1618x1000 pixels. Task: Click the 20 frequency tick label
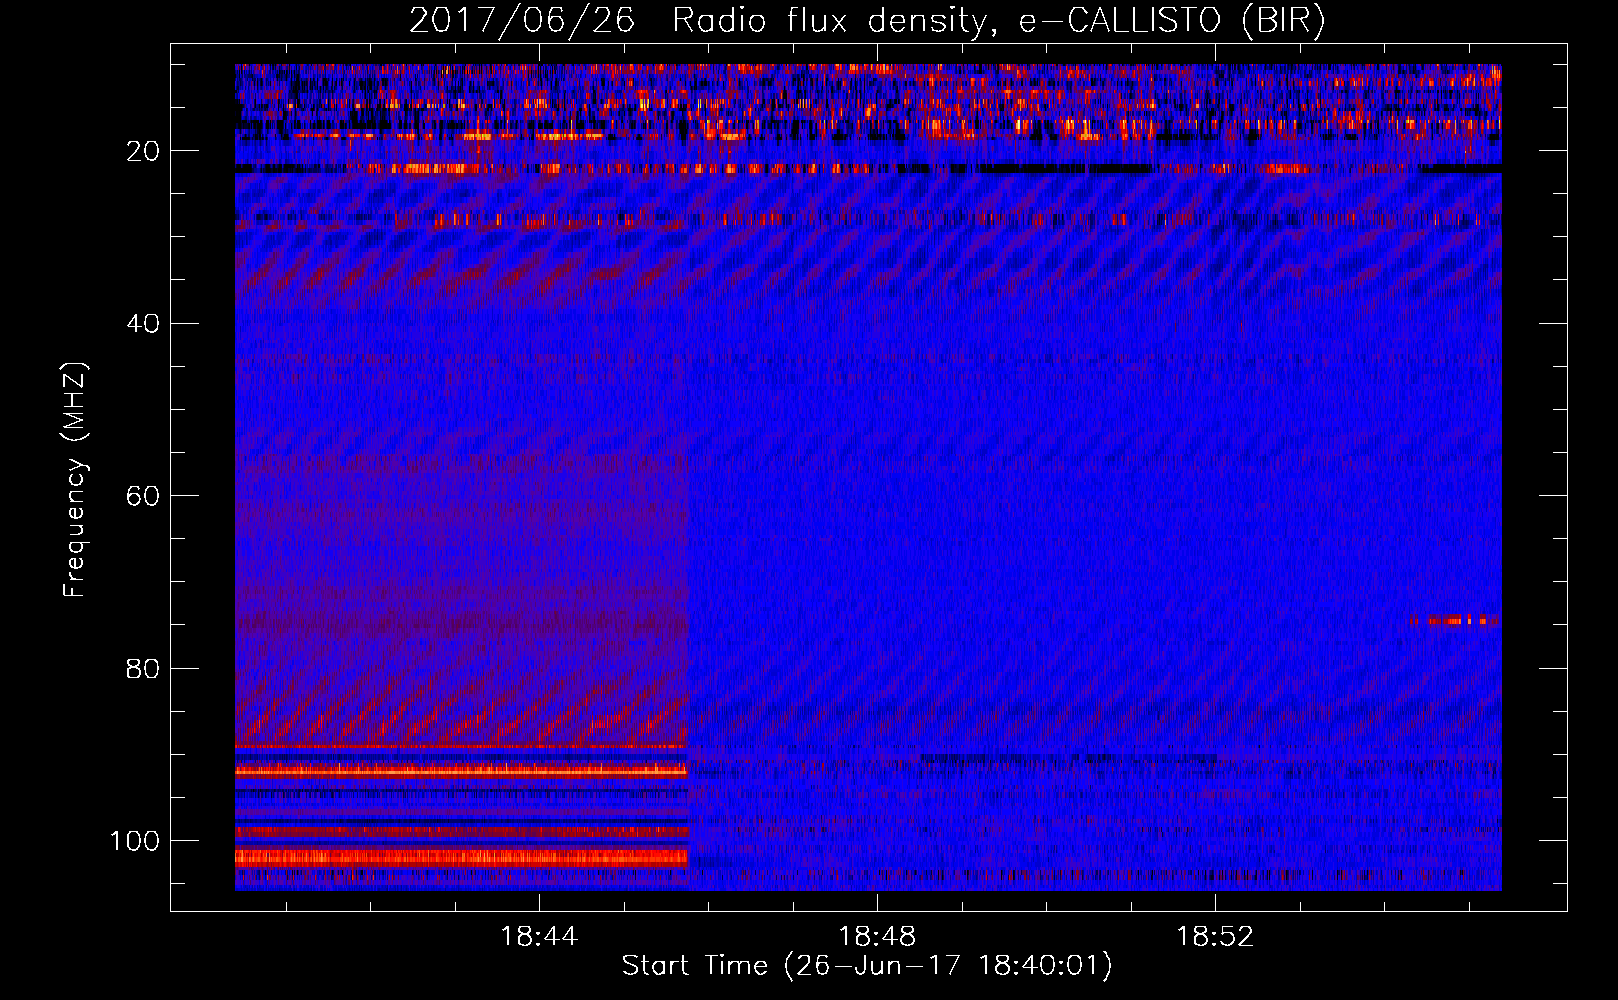(144, 151)
